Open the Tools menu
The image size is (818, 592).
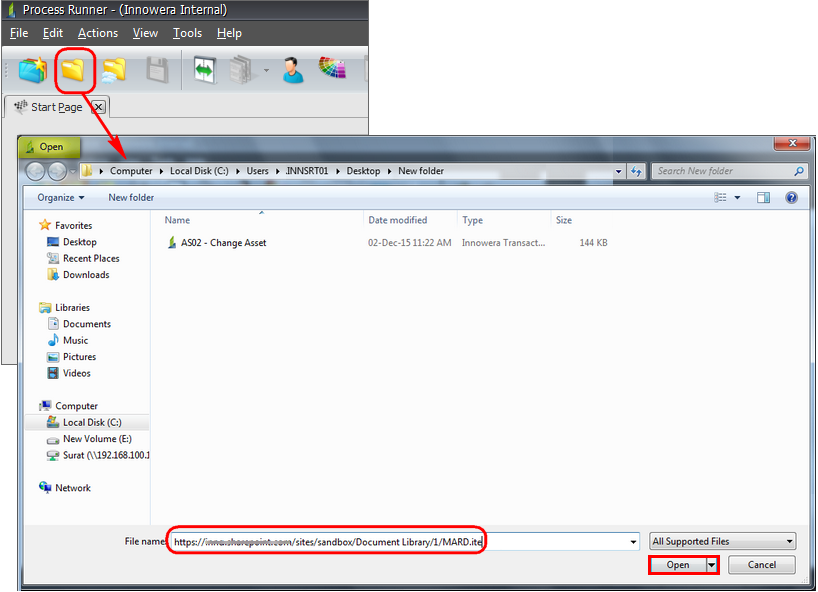187,33
